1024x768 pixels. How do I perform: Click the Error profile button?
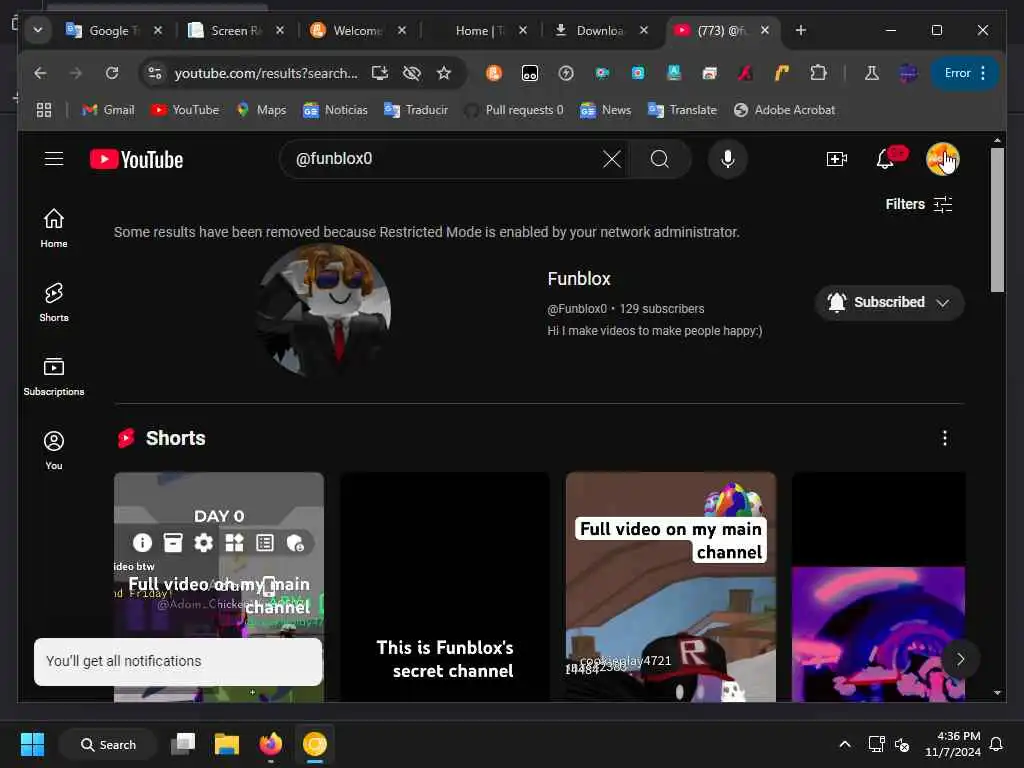[965, 73]
